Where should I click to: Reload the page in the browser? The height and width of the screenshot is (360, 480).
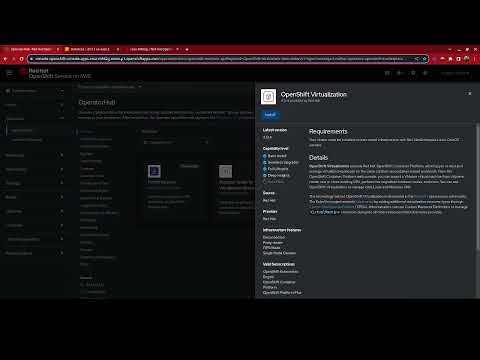click(21, 59)
